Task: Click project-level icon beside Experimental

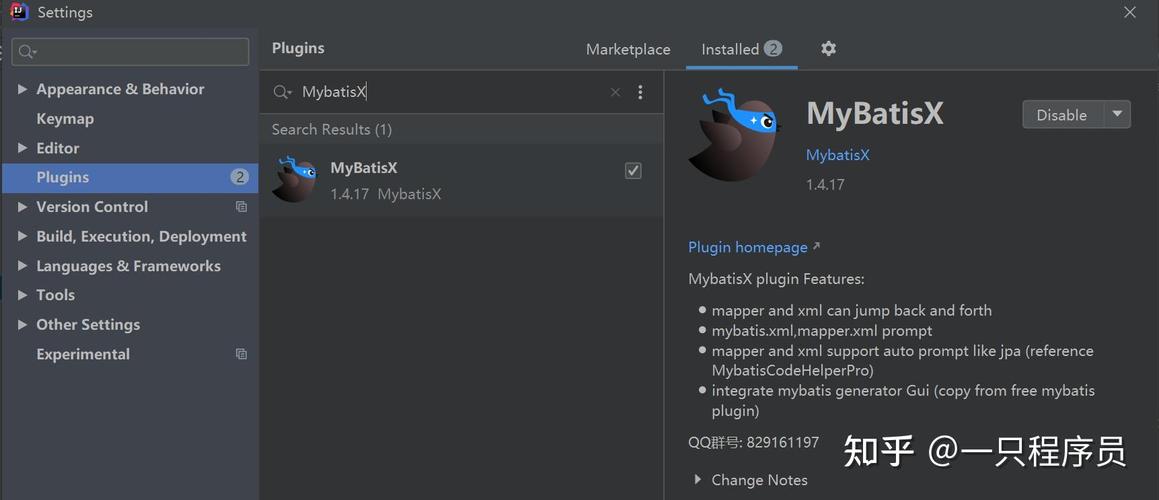Action: point(241,354)
